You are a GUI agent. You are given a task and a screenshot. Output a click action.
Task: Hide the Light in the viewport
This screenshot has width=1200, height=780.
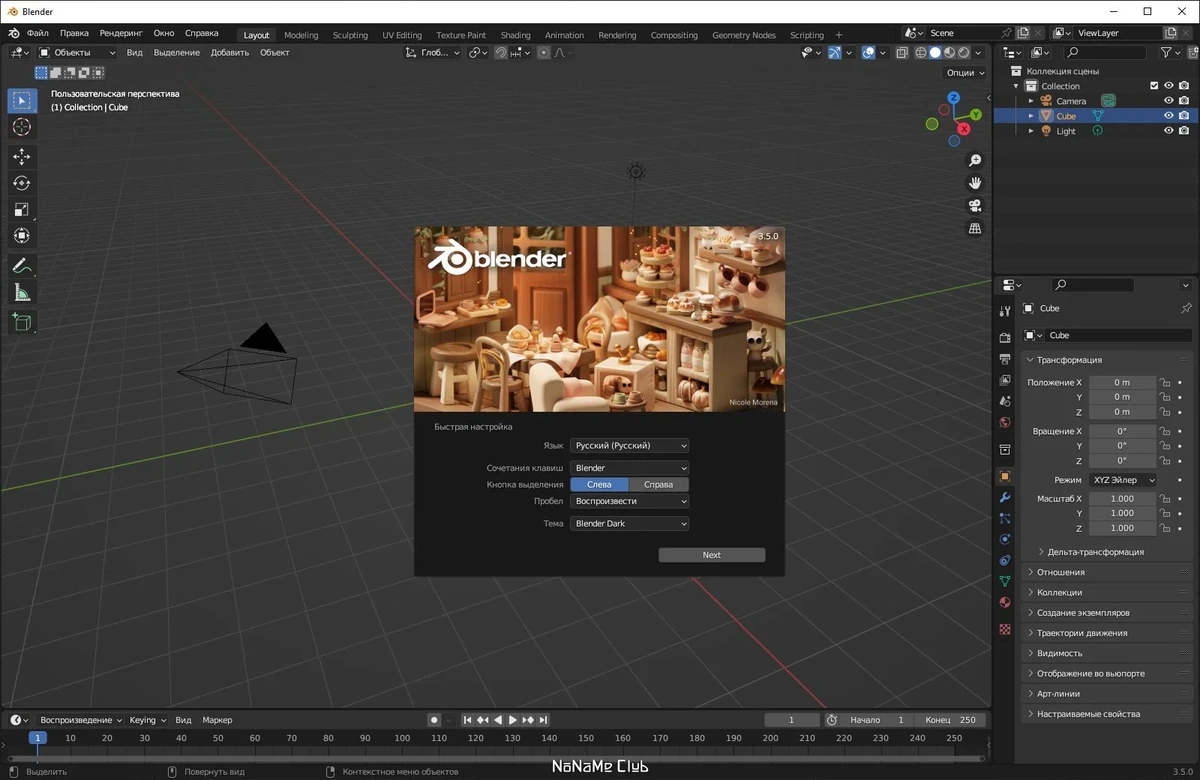1168,131
